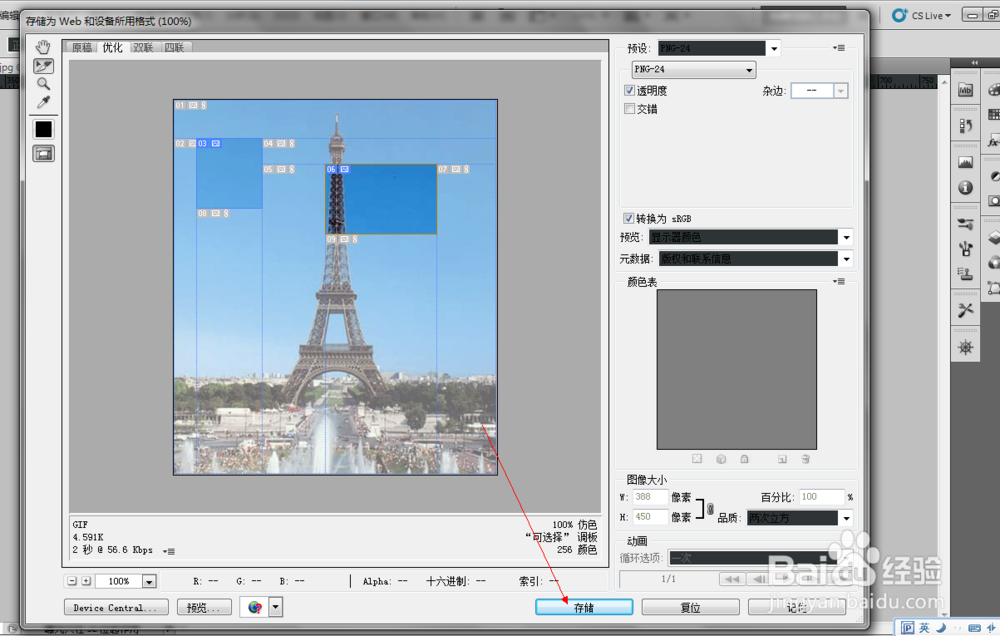The image size is (1000, 636).
Task: Open the Clone Source panel icon
Action: coord(966,274)
